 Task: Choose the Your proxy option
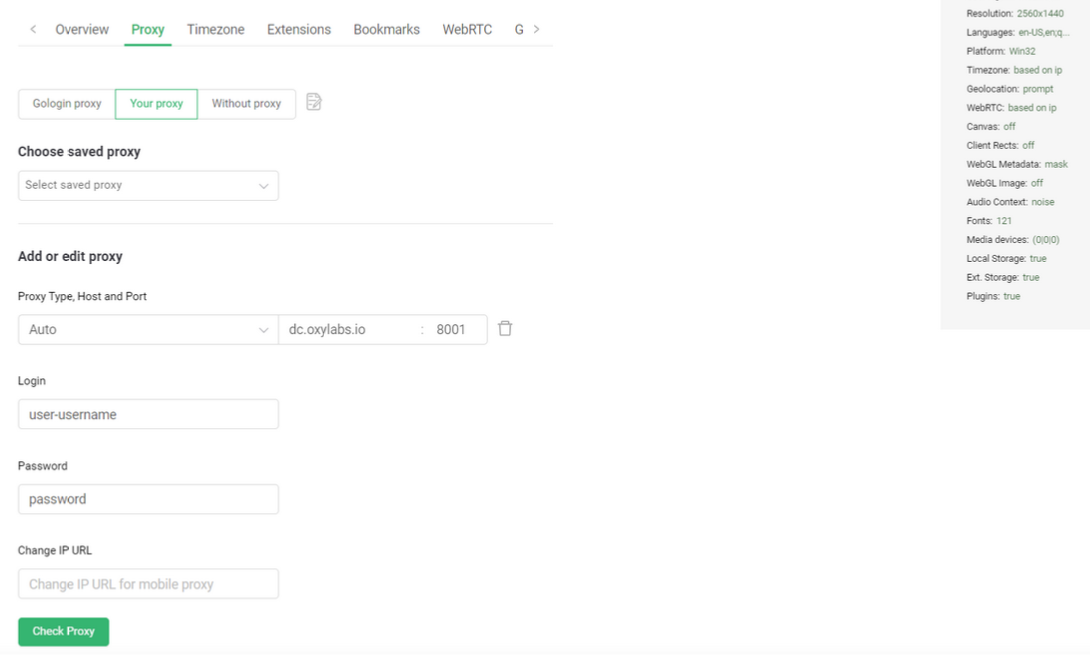pyautogui.click(x=156, y=104)
